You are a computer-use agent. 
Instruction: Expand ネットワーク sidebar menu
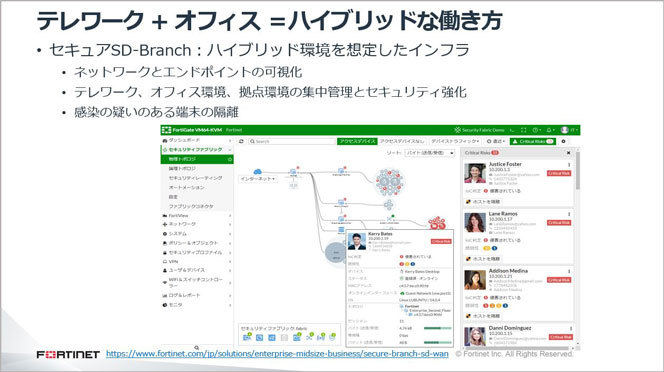point(197,224)
